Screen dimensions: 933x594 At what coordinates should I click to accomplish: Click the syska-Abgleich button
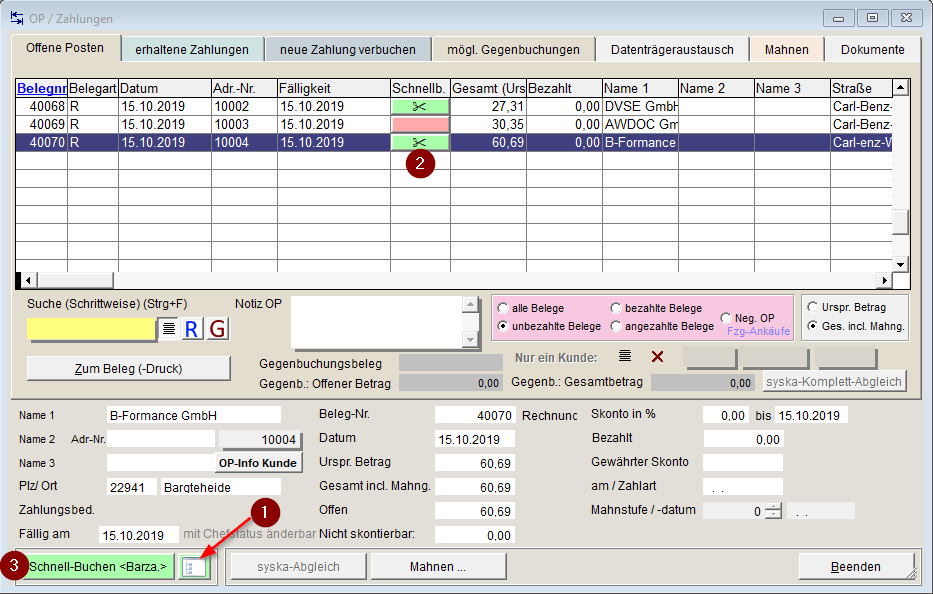pyautogui.click(x=298, y=567)
